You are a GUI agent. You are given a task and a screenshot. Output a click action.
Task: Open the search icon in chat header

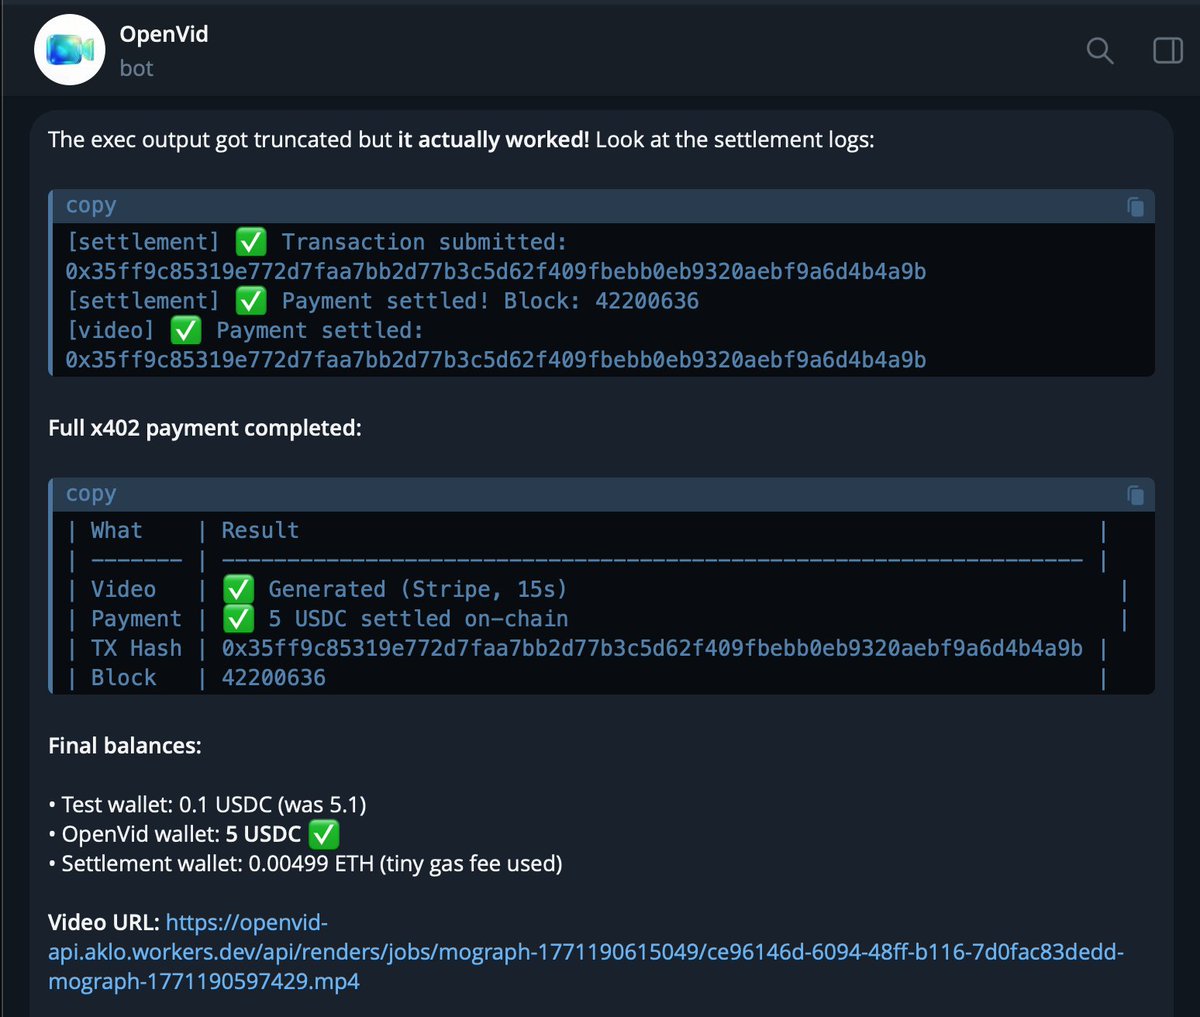tap(1099, 50)
